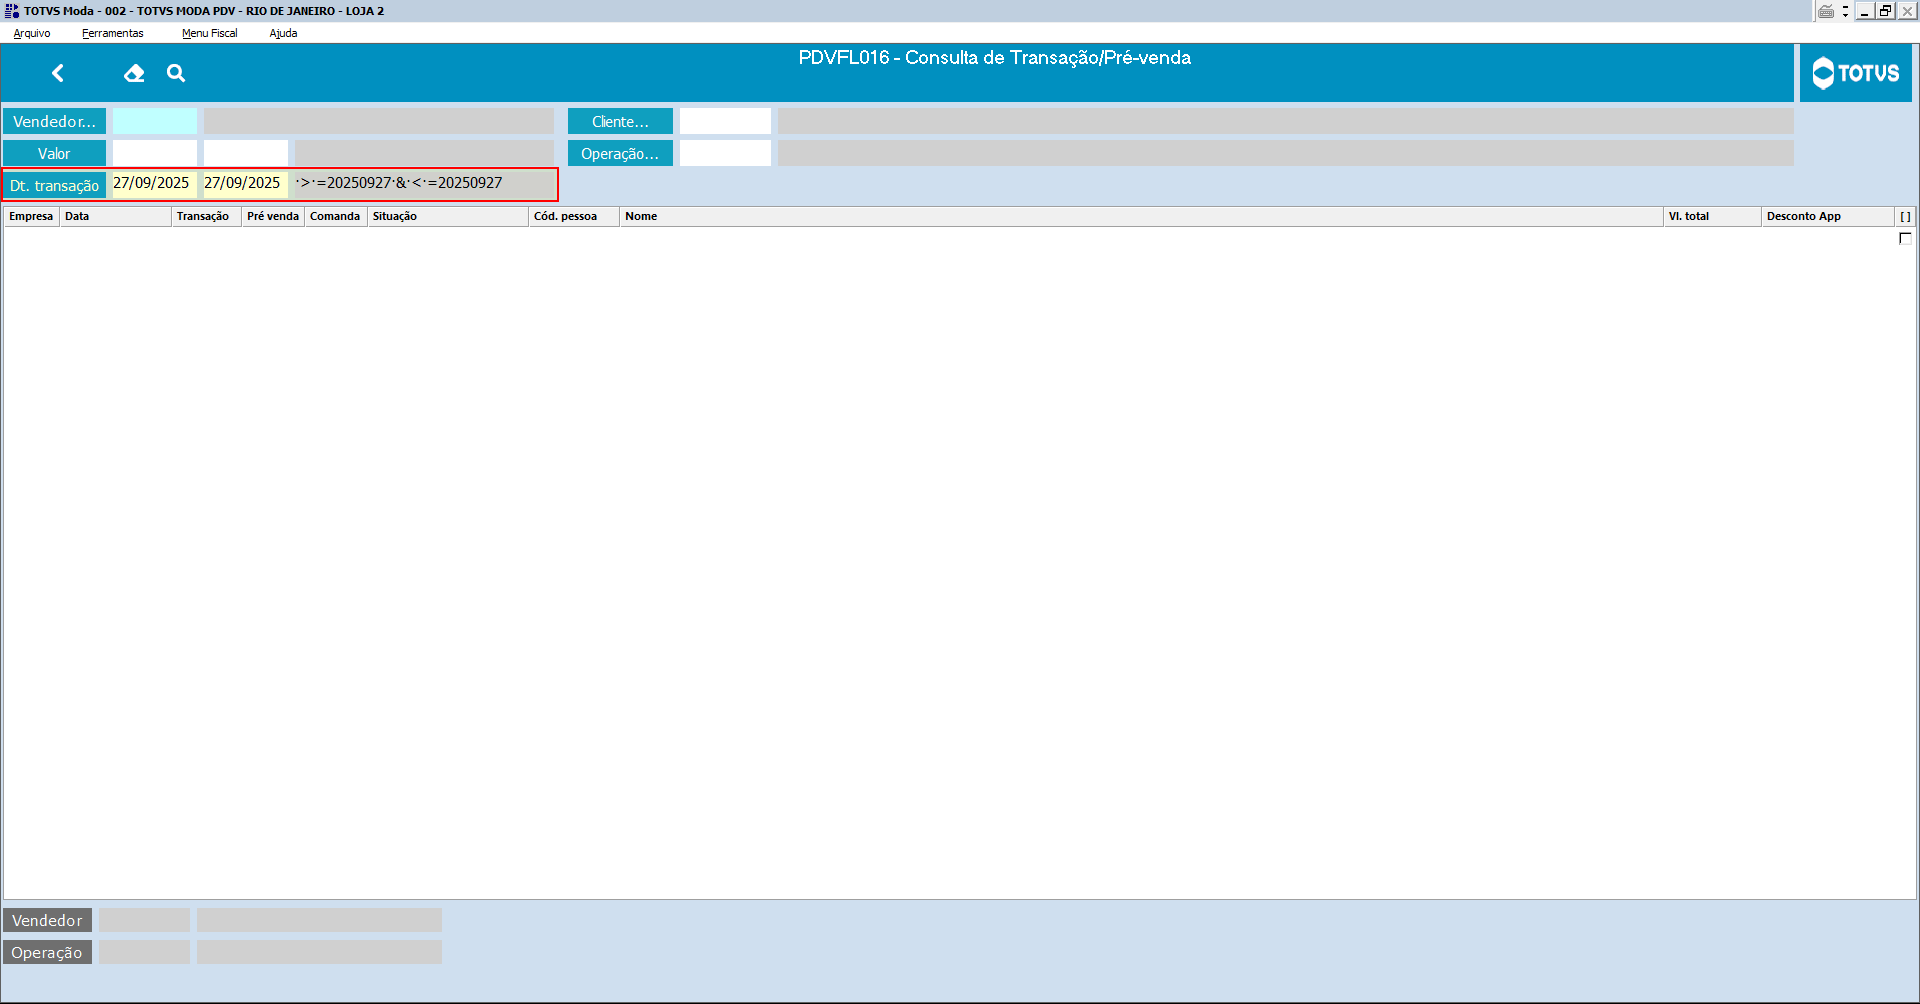Minimize the TOTVS Moda window
Viewport: 1920px width, 1004px height.
tap(1865, 11)
